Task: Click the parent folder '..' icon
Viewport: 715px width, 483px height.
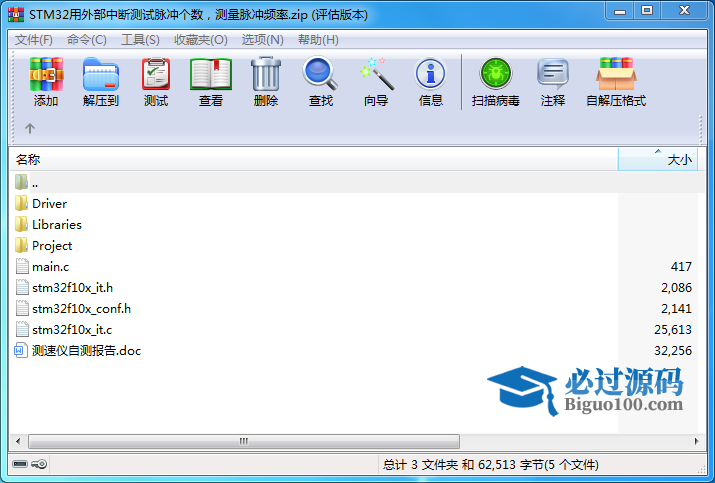Action: pos(21,182)
